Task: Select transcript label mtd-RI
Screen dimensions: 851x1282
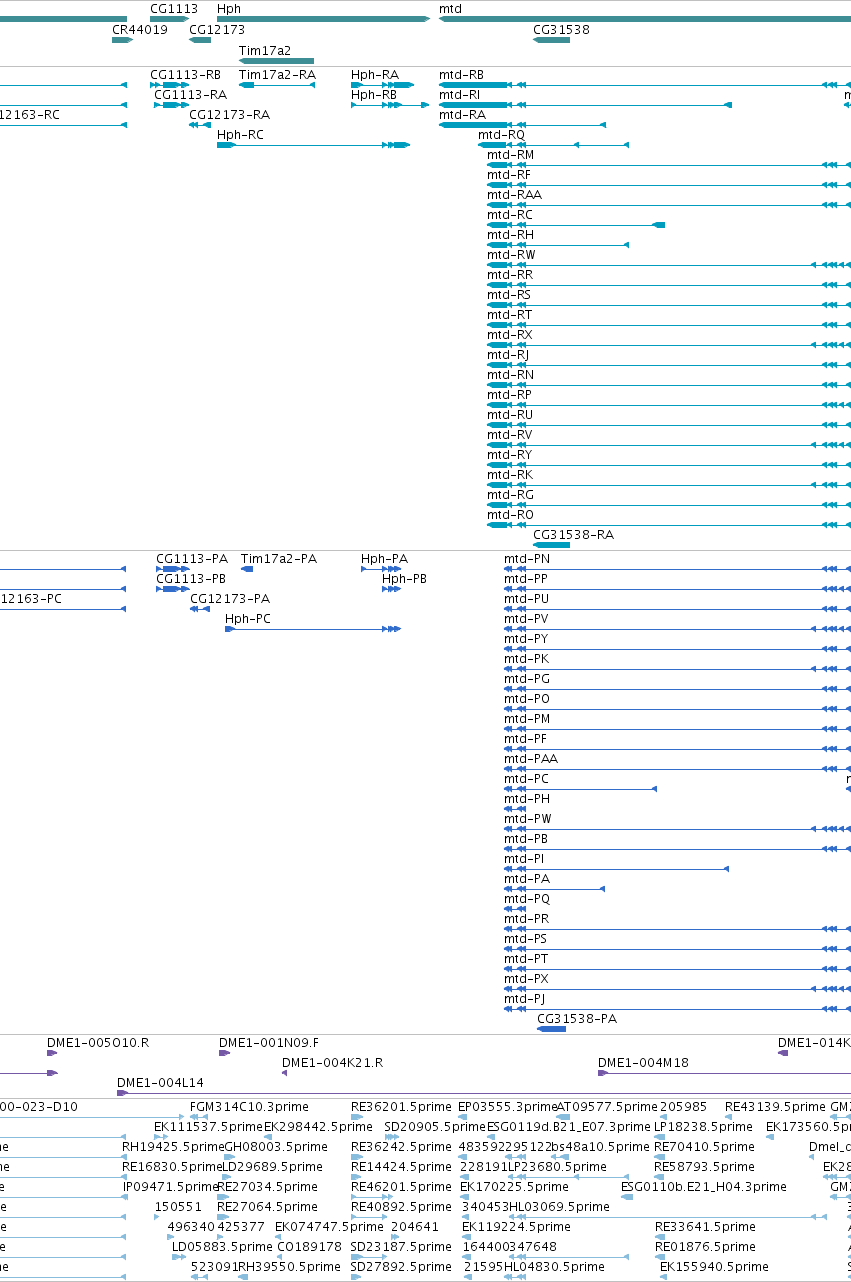Action: 459,95
